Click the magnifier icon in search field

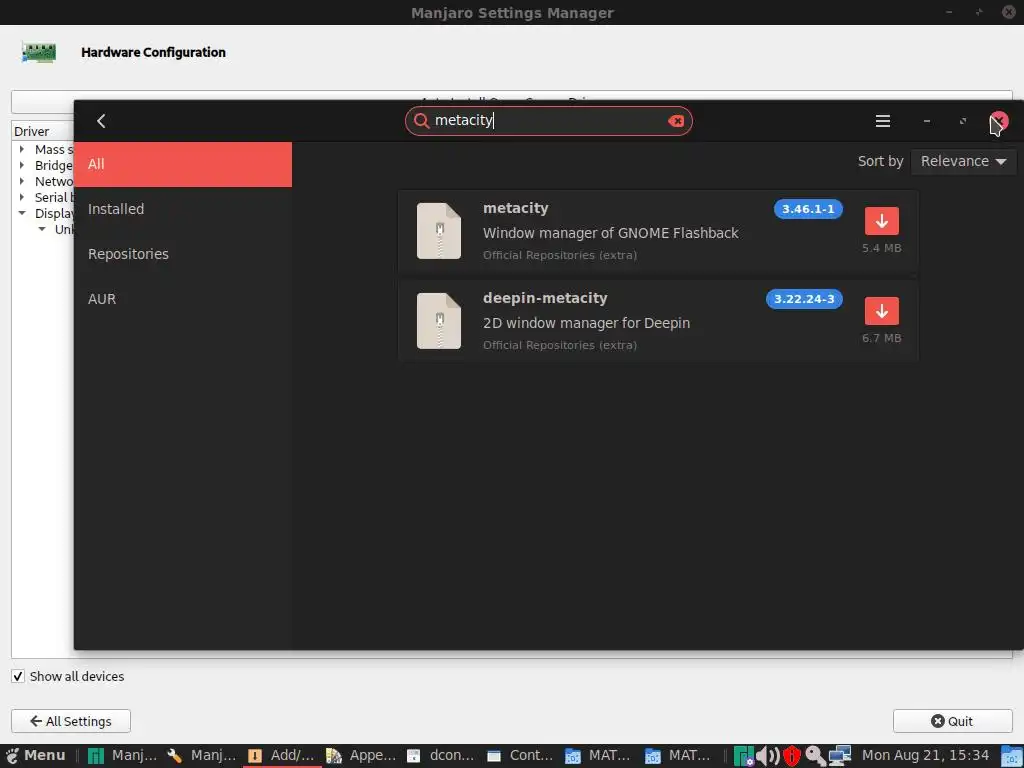click(x=421, y=121)
